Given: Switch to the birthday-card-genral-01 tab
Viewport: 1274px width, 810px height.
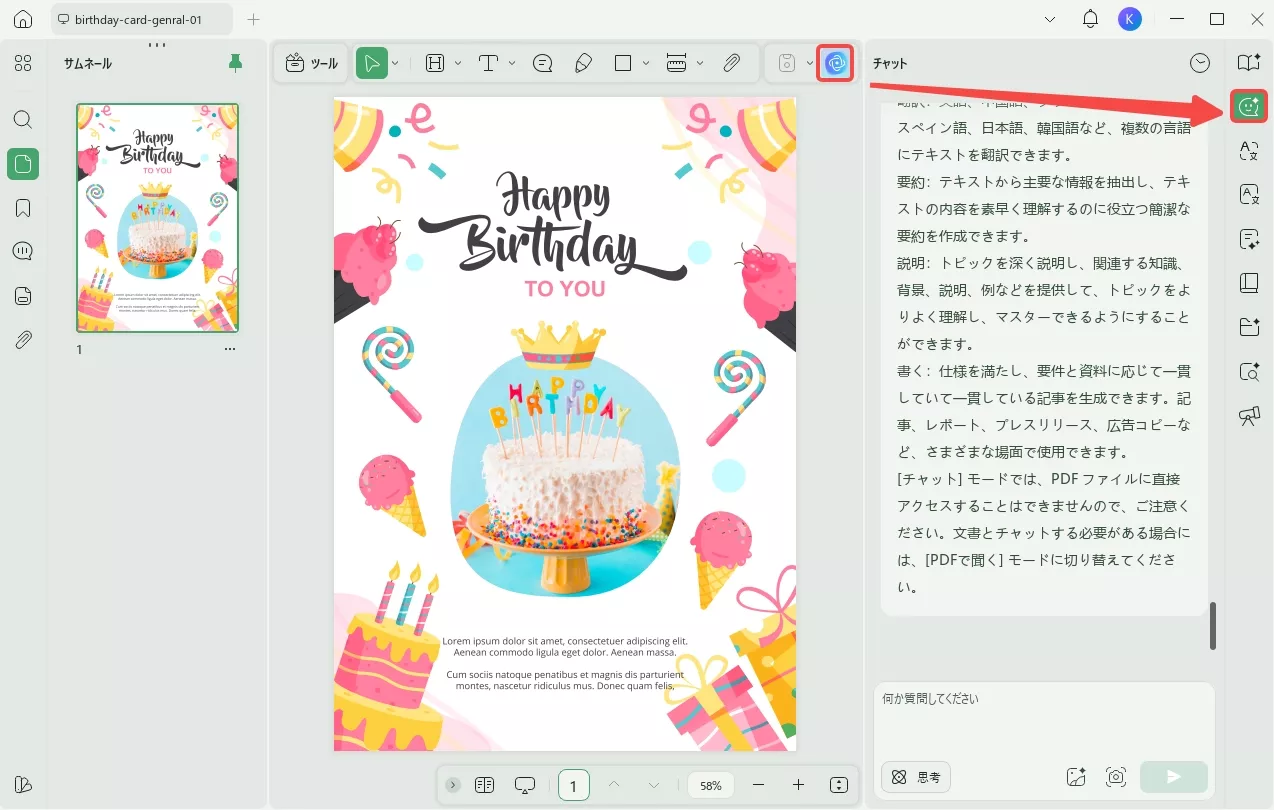Looking at the screenshot, I should 141,19.
